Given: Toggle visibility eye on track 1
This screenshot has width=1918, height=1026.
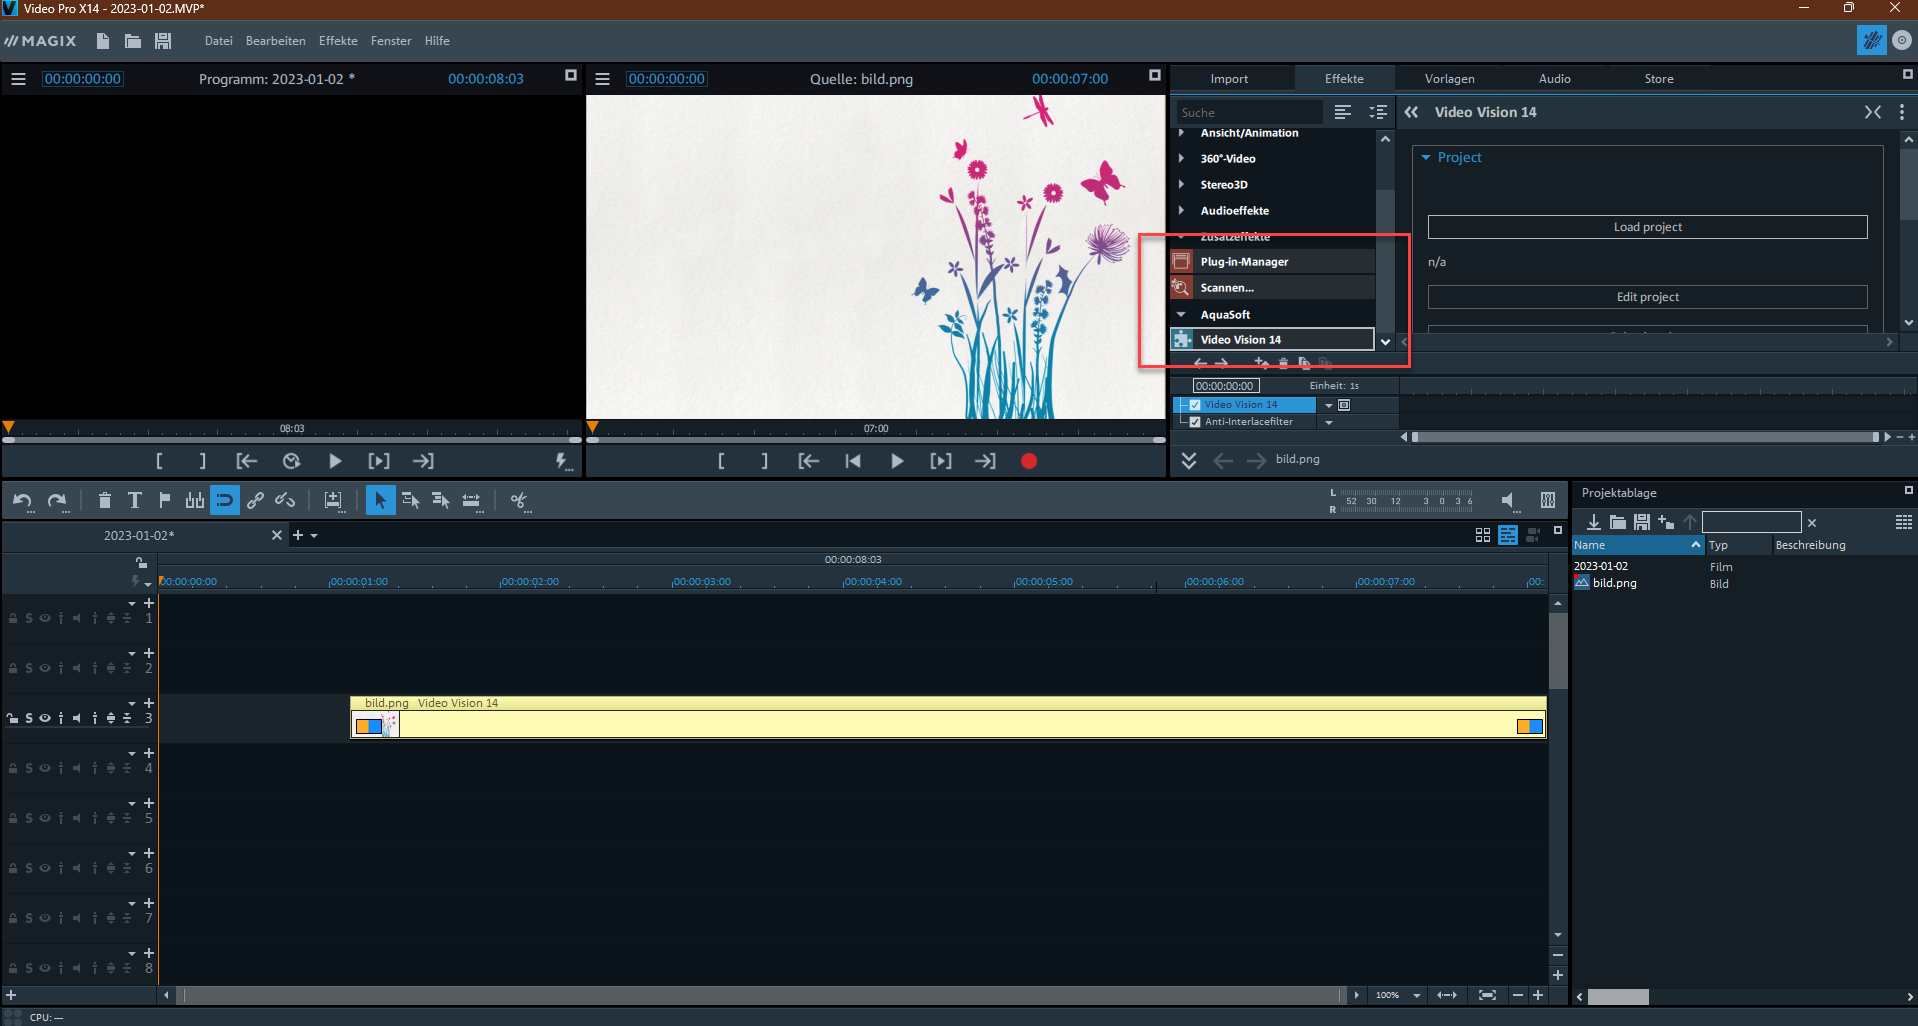Looking at the screenshot, I should click(x=45, y=618).
